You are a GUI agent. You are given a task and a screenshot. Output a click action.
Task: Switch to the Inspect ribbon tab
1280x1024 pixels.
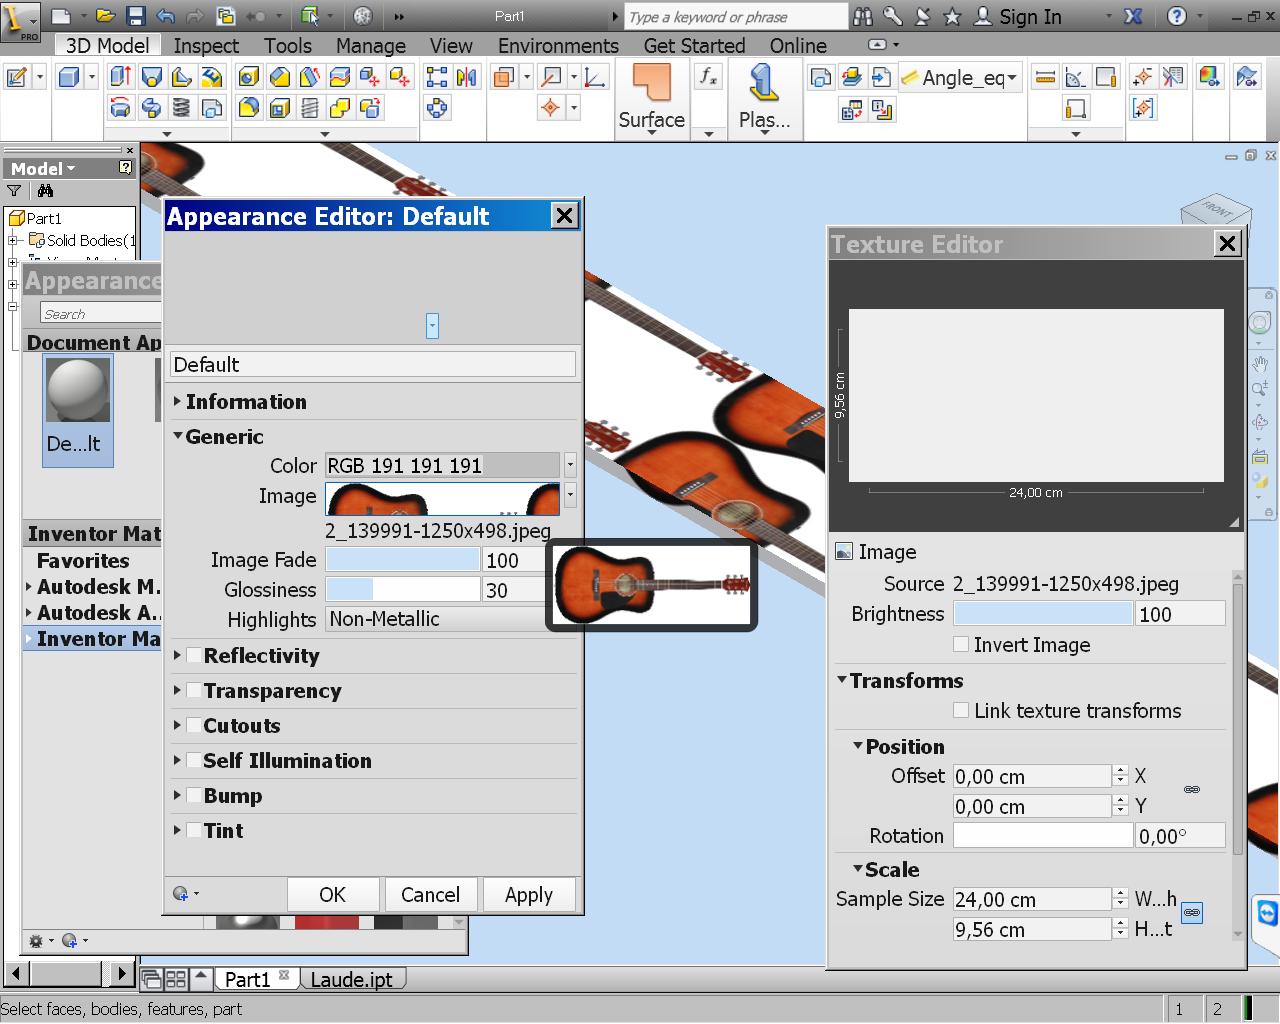205,46
